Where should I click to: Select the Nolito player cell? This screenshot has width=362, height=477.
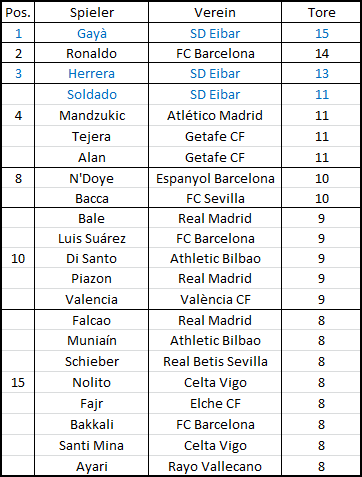coord(92,382)
